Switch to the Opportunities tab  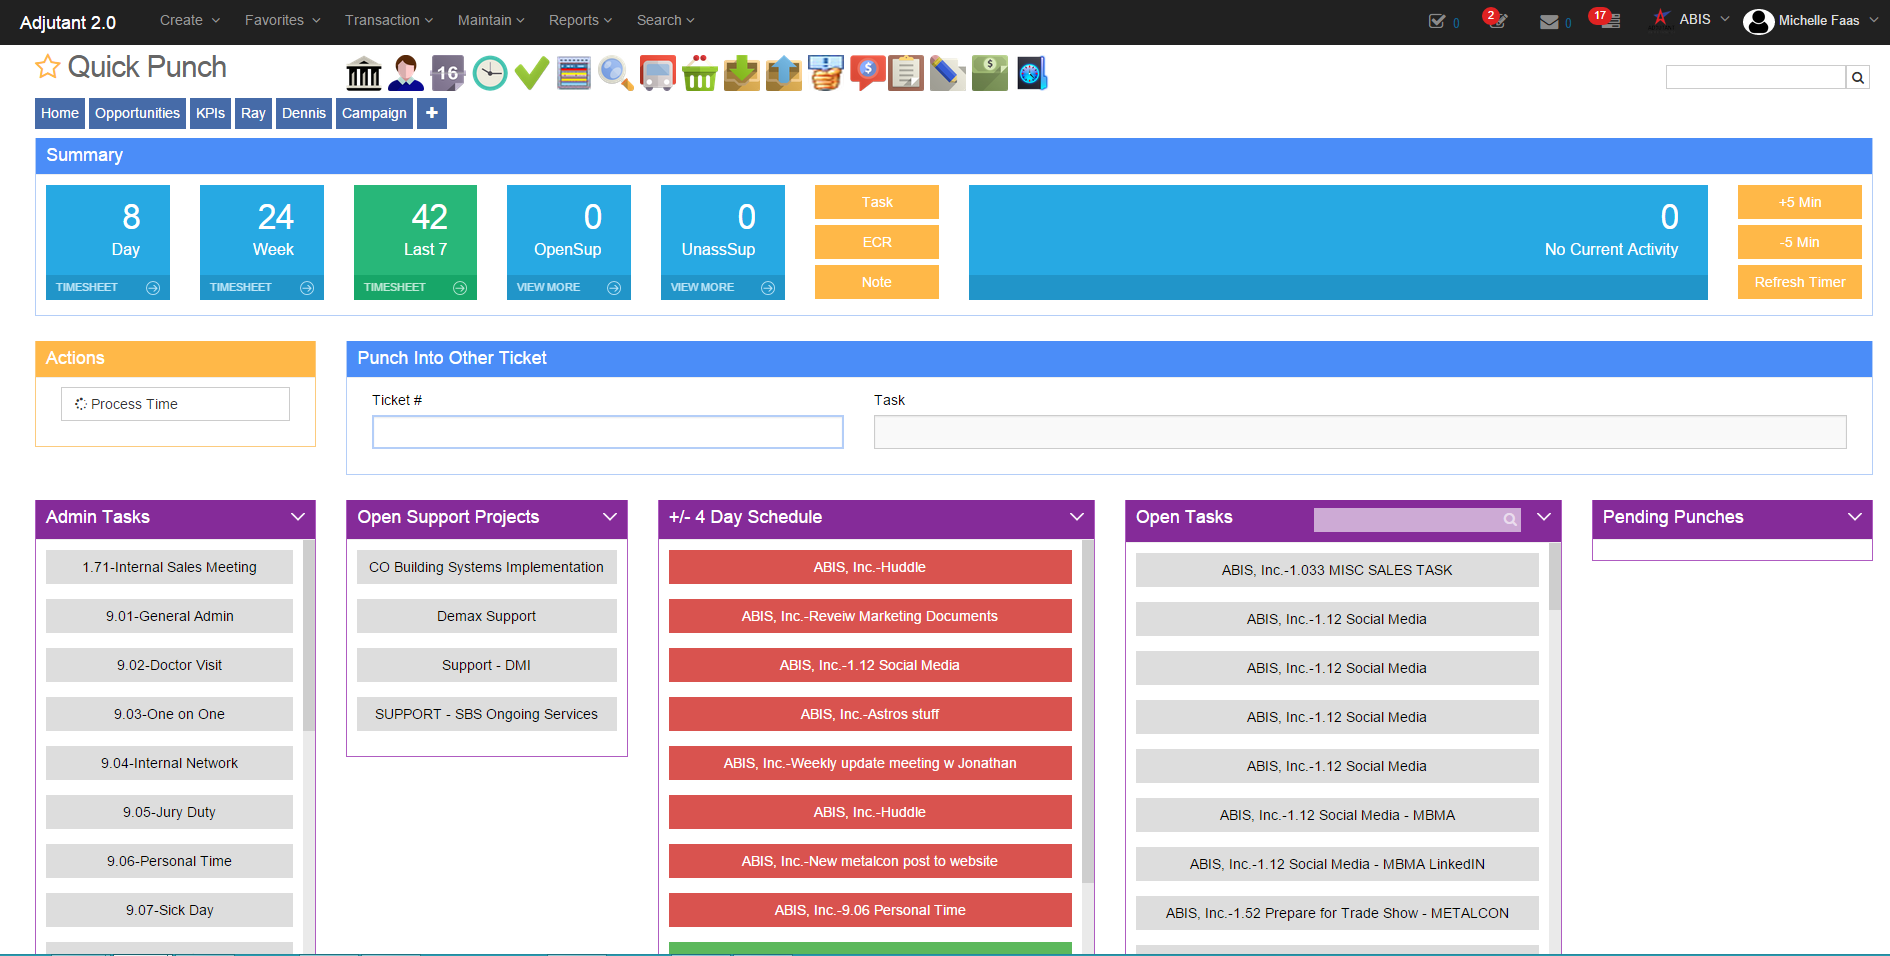pyautogui.click(x=138, y=113)
